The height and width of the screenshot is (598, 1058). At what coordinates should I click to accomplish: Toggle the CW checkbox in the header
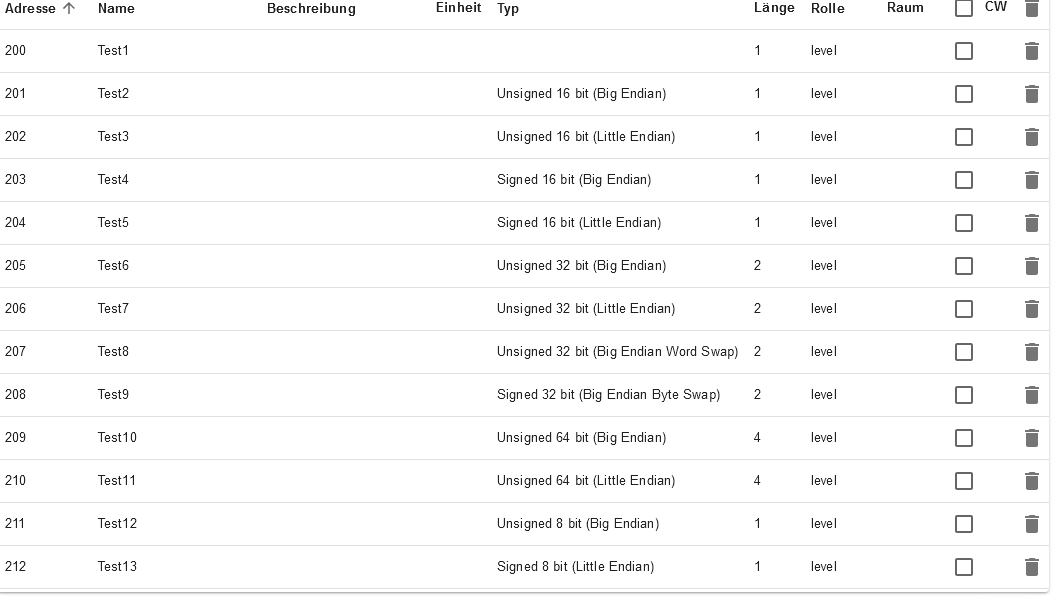964,9
